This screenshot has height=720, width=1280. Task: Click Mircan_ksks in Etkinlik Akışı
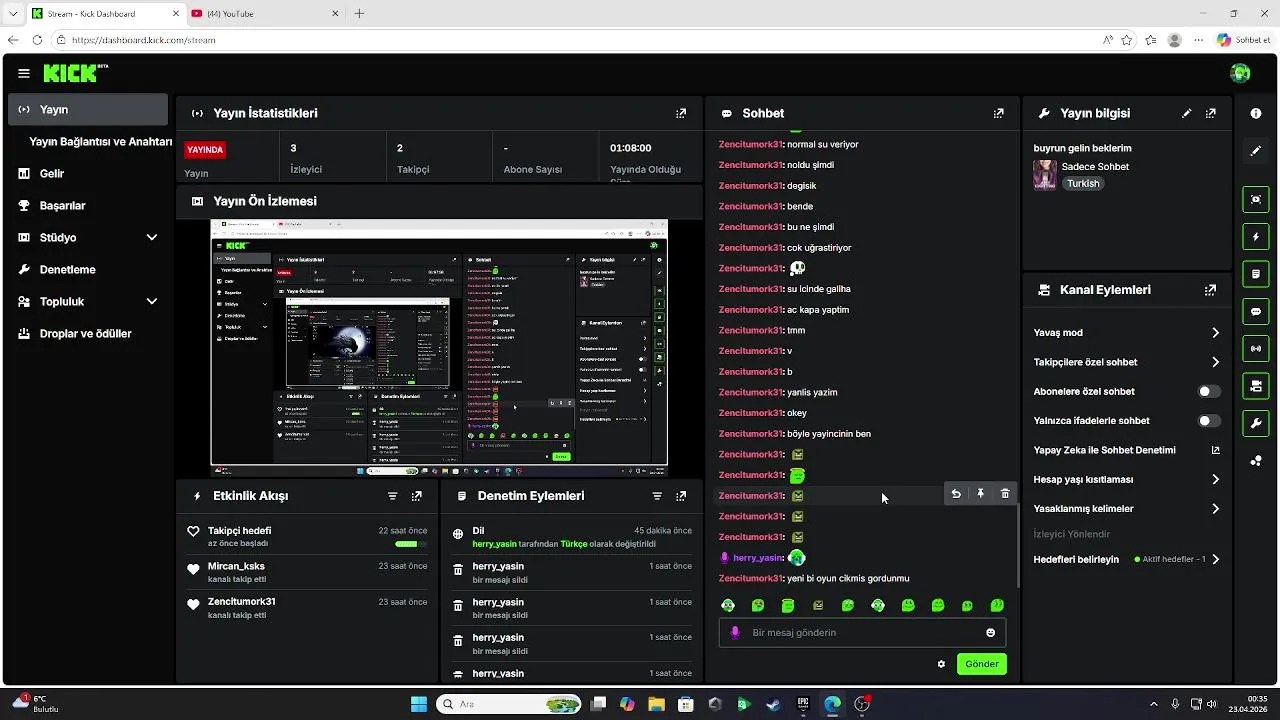pos(236,566)
